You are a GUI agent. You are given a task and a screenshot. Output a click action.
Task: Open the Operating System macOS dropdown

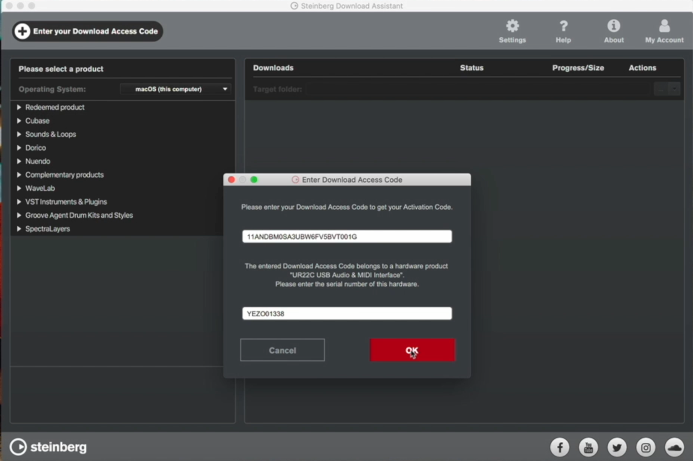[x=175, y=89]
